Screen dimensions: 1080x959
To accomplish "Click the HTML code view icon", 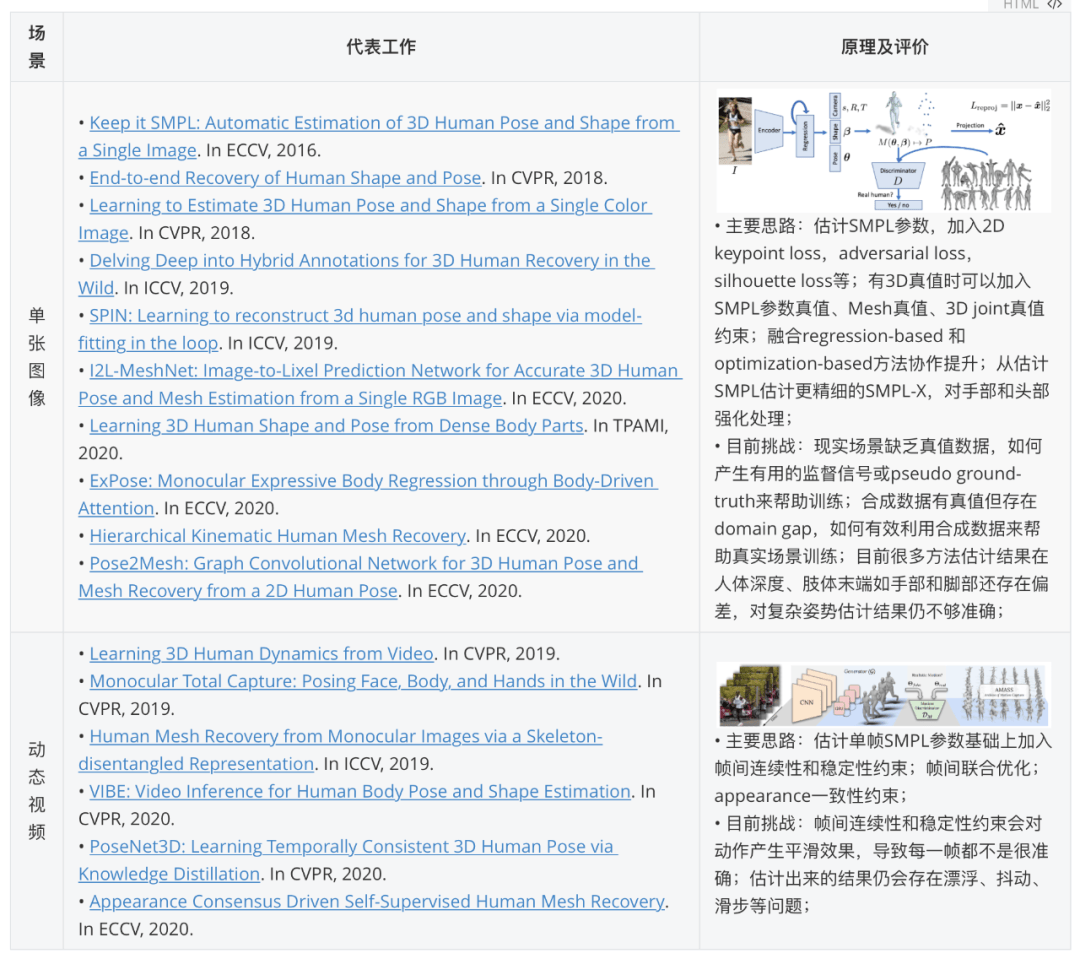I will [x=1055, y=5].
